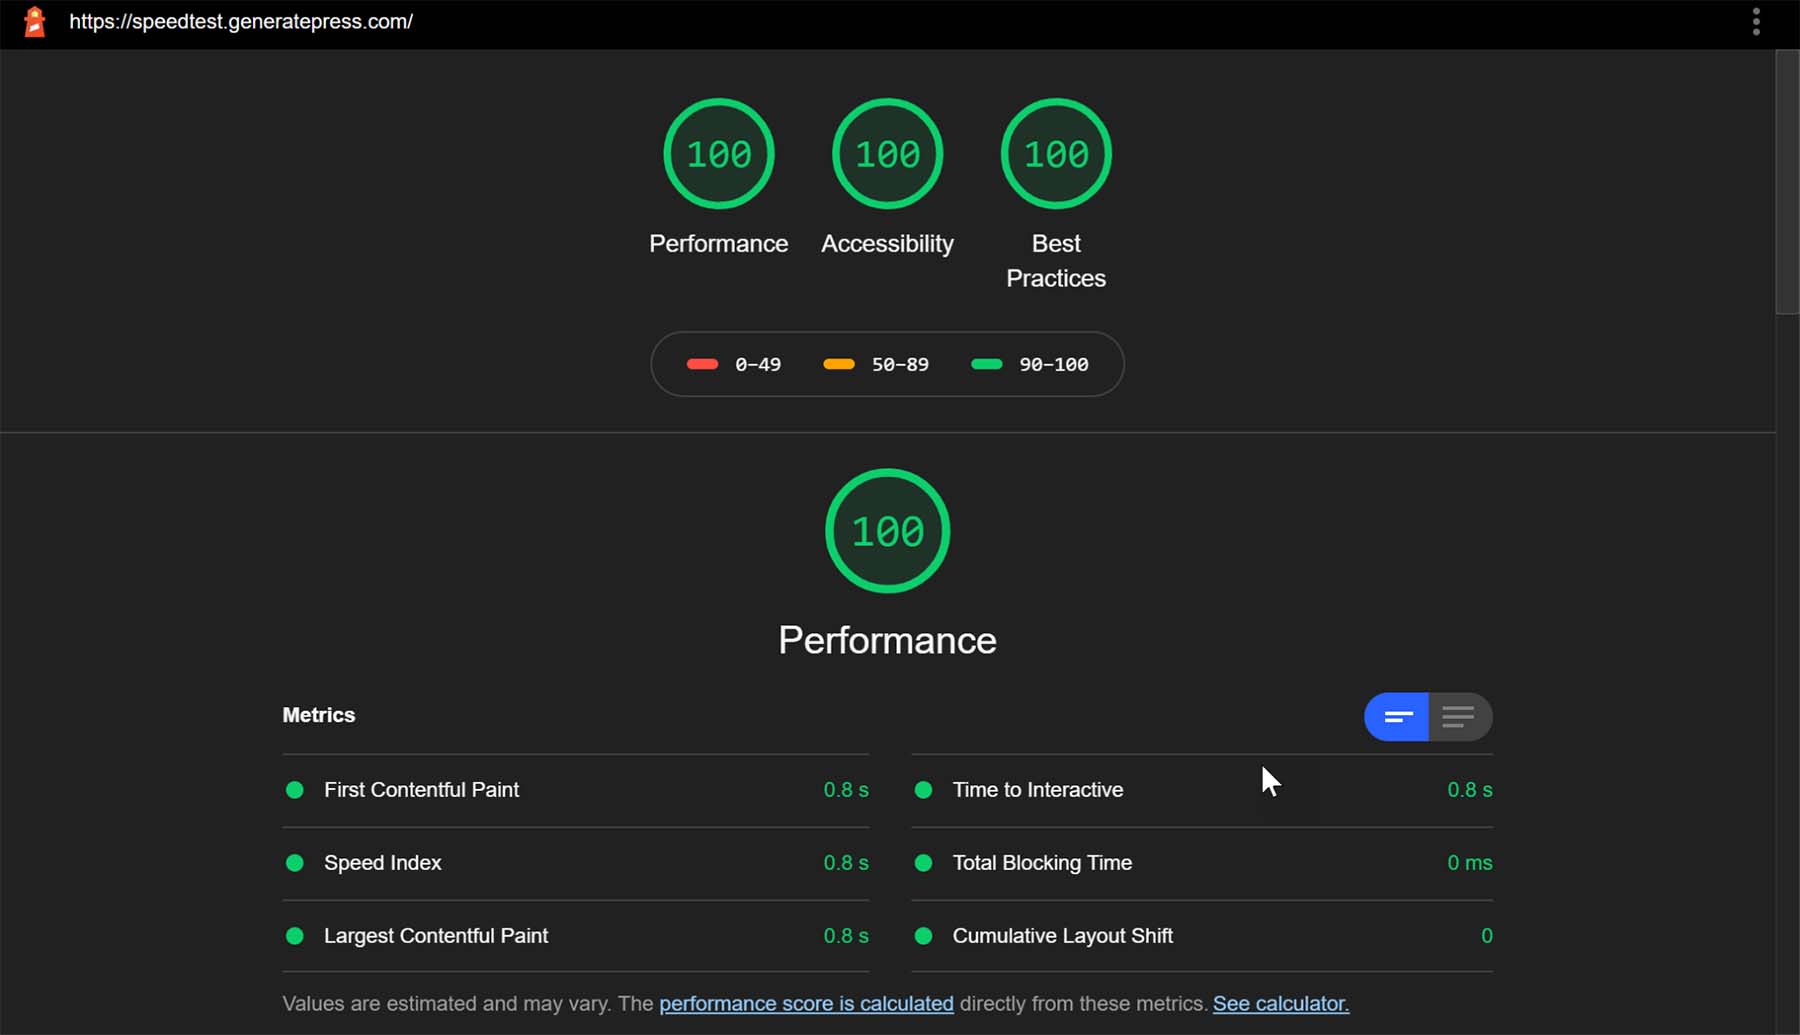The image size is (1800, 1035).
Task: Click the URL field showing speedtest.generatepress.com
Action: pyautogui.click(x=241, y=21)
